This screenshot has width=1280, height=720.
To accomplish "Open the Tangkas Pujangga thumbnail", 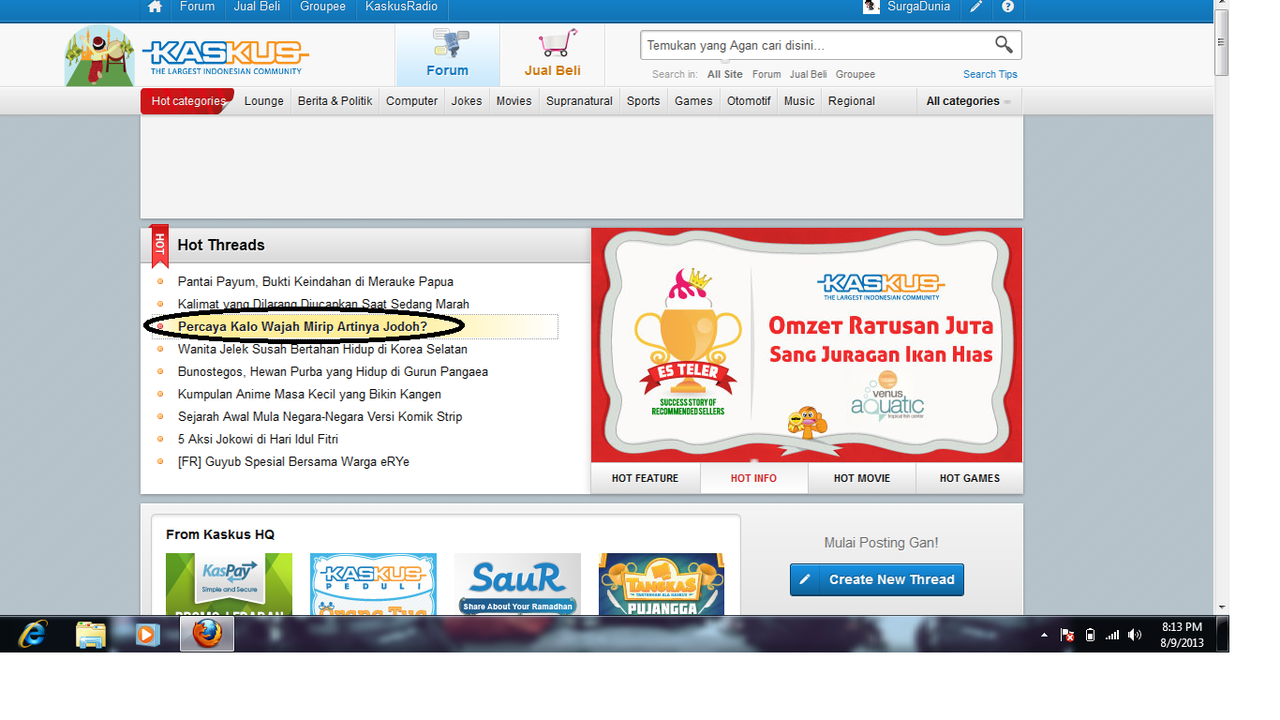I will click(x=661, y=584).
